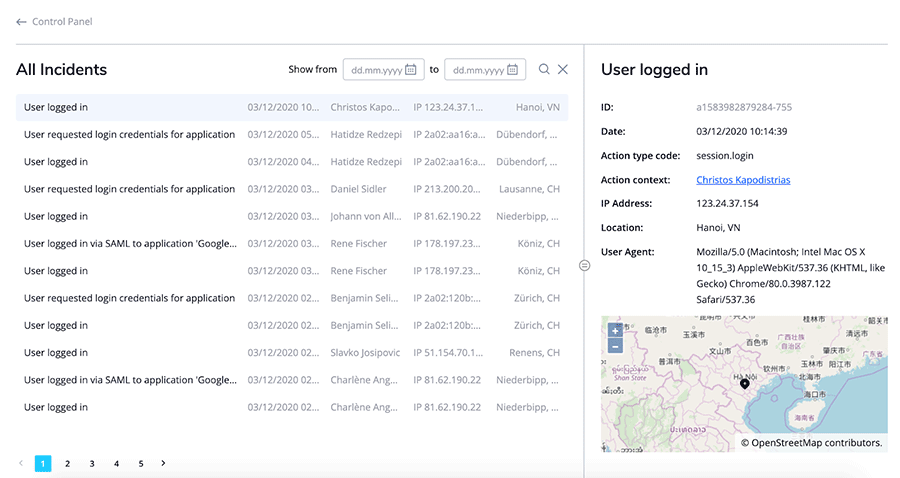Clear filter with the X icon

tap(563, 69)
